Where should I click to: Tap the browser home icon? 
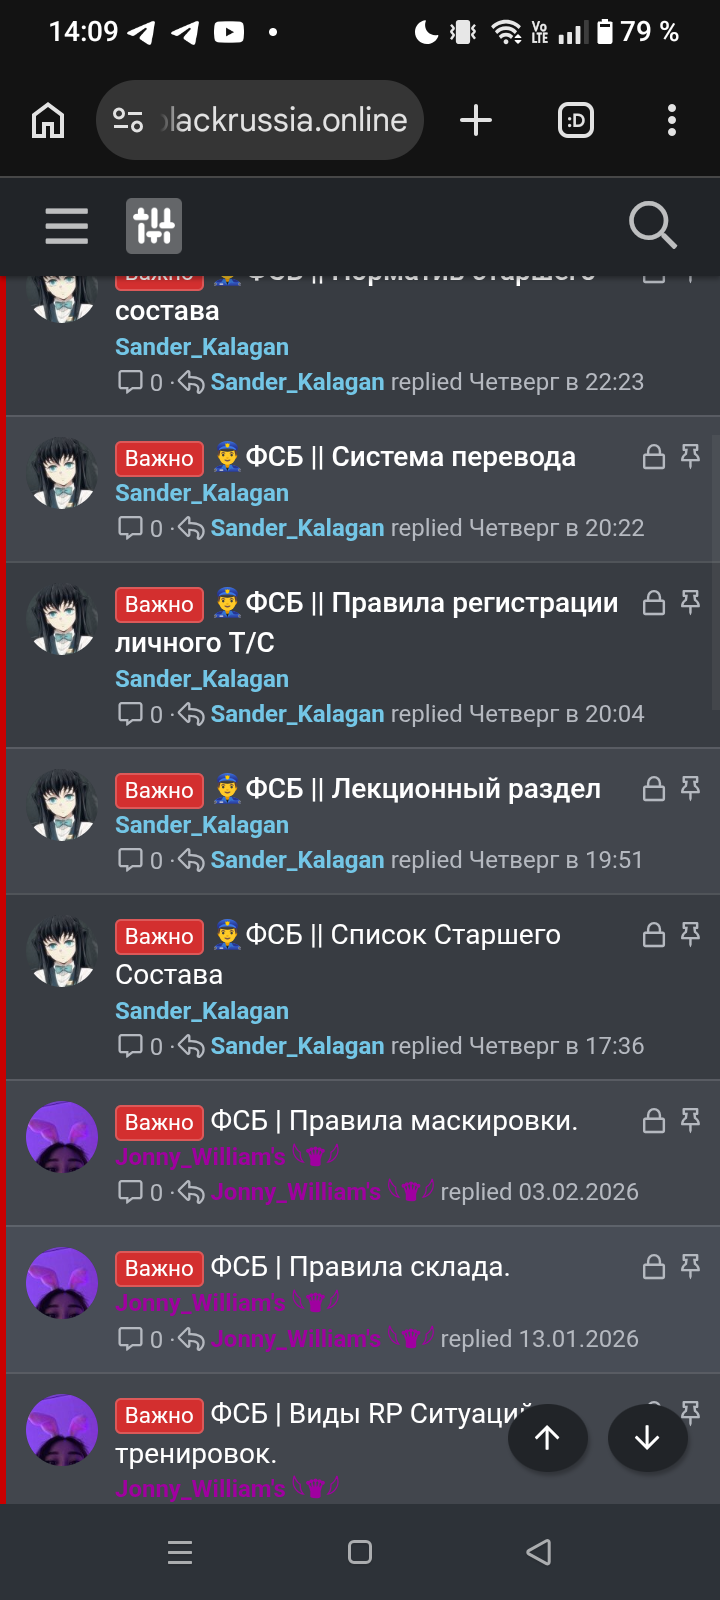click(48, 121)
